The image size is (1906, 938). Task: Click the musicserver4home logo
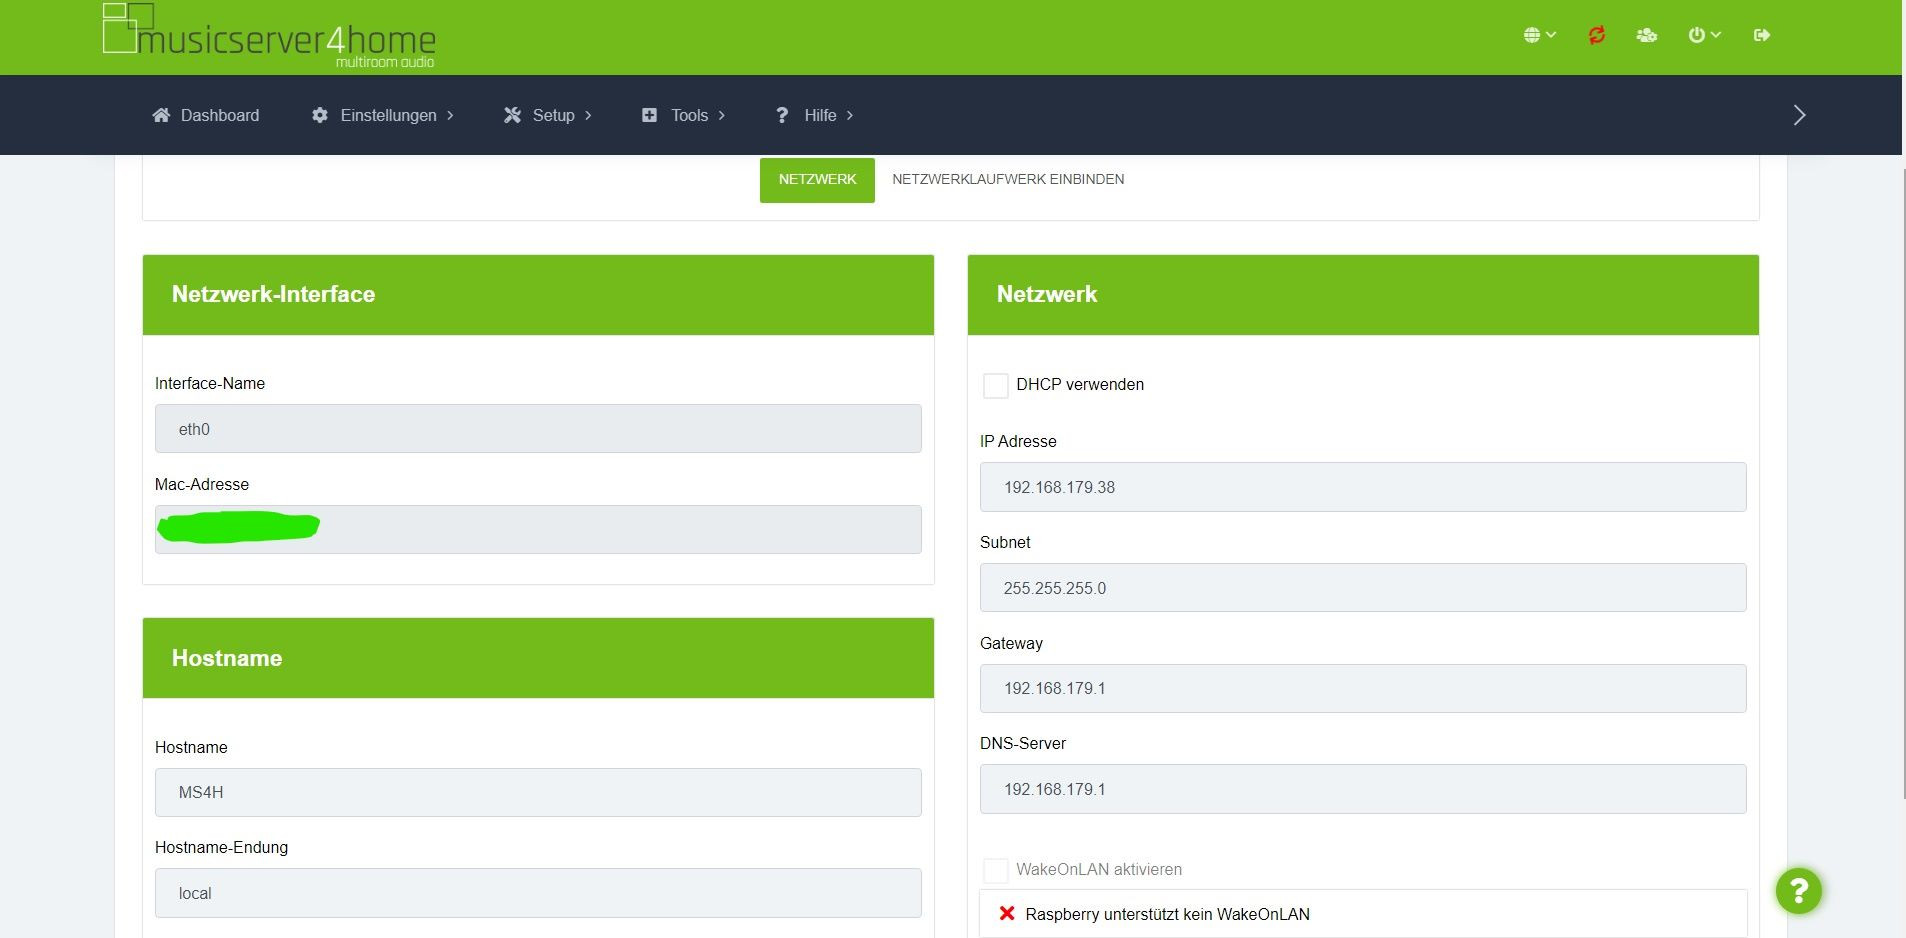(x=269, y=36)
